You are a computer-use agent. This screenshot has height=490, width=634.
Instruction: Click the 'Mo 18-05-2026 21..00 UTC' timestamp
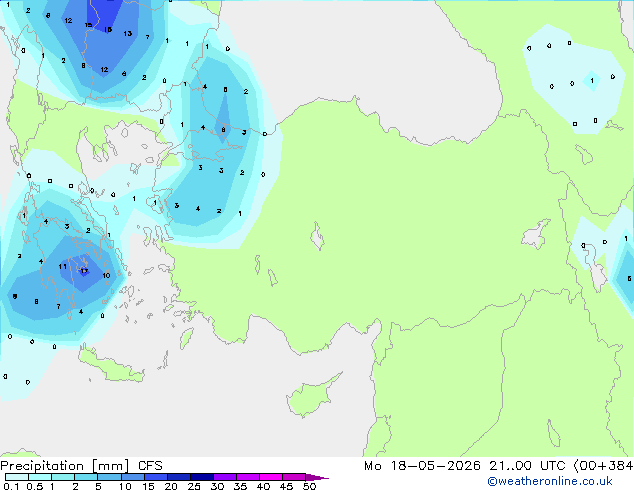(x=464, y=466)
